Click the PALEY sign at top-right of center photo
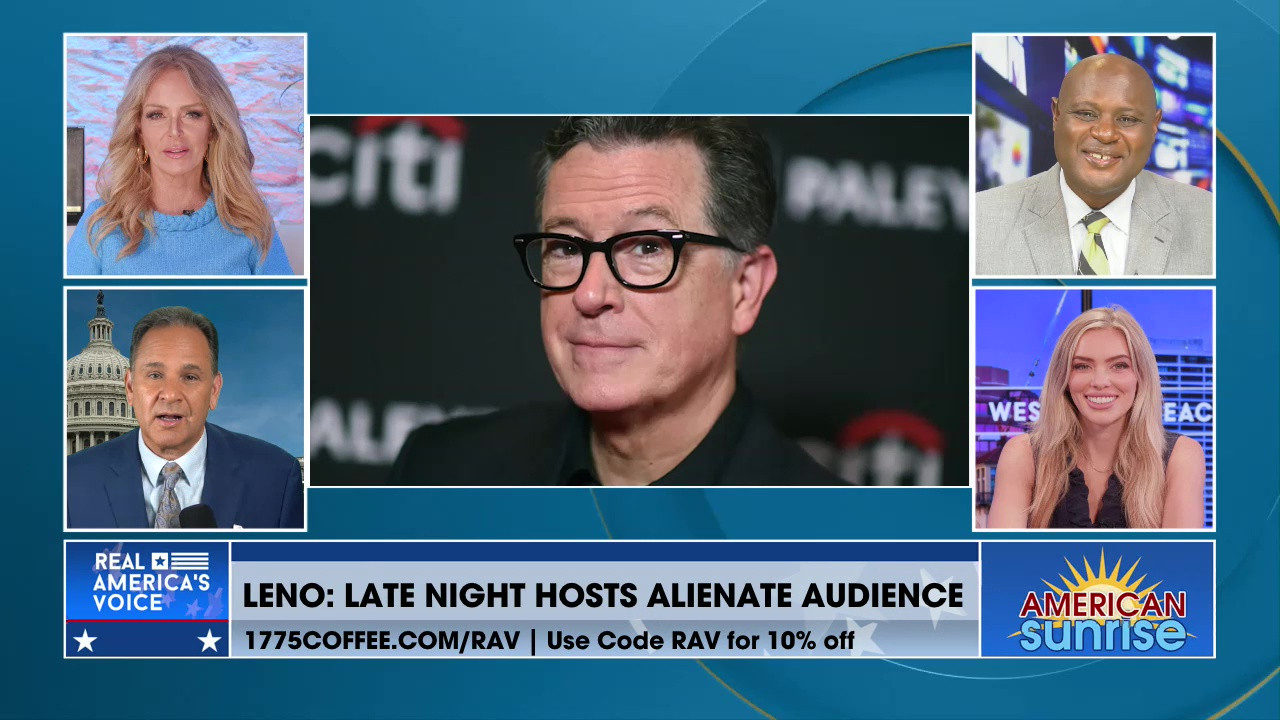The height and width of the screenshot is (720, 1280). 876,194
